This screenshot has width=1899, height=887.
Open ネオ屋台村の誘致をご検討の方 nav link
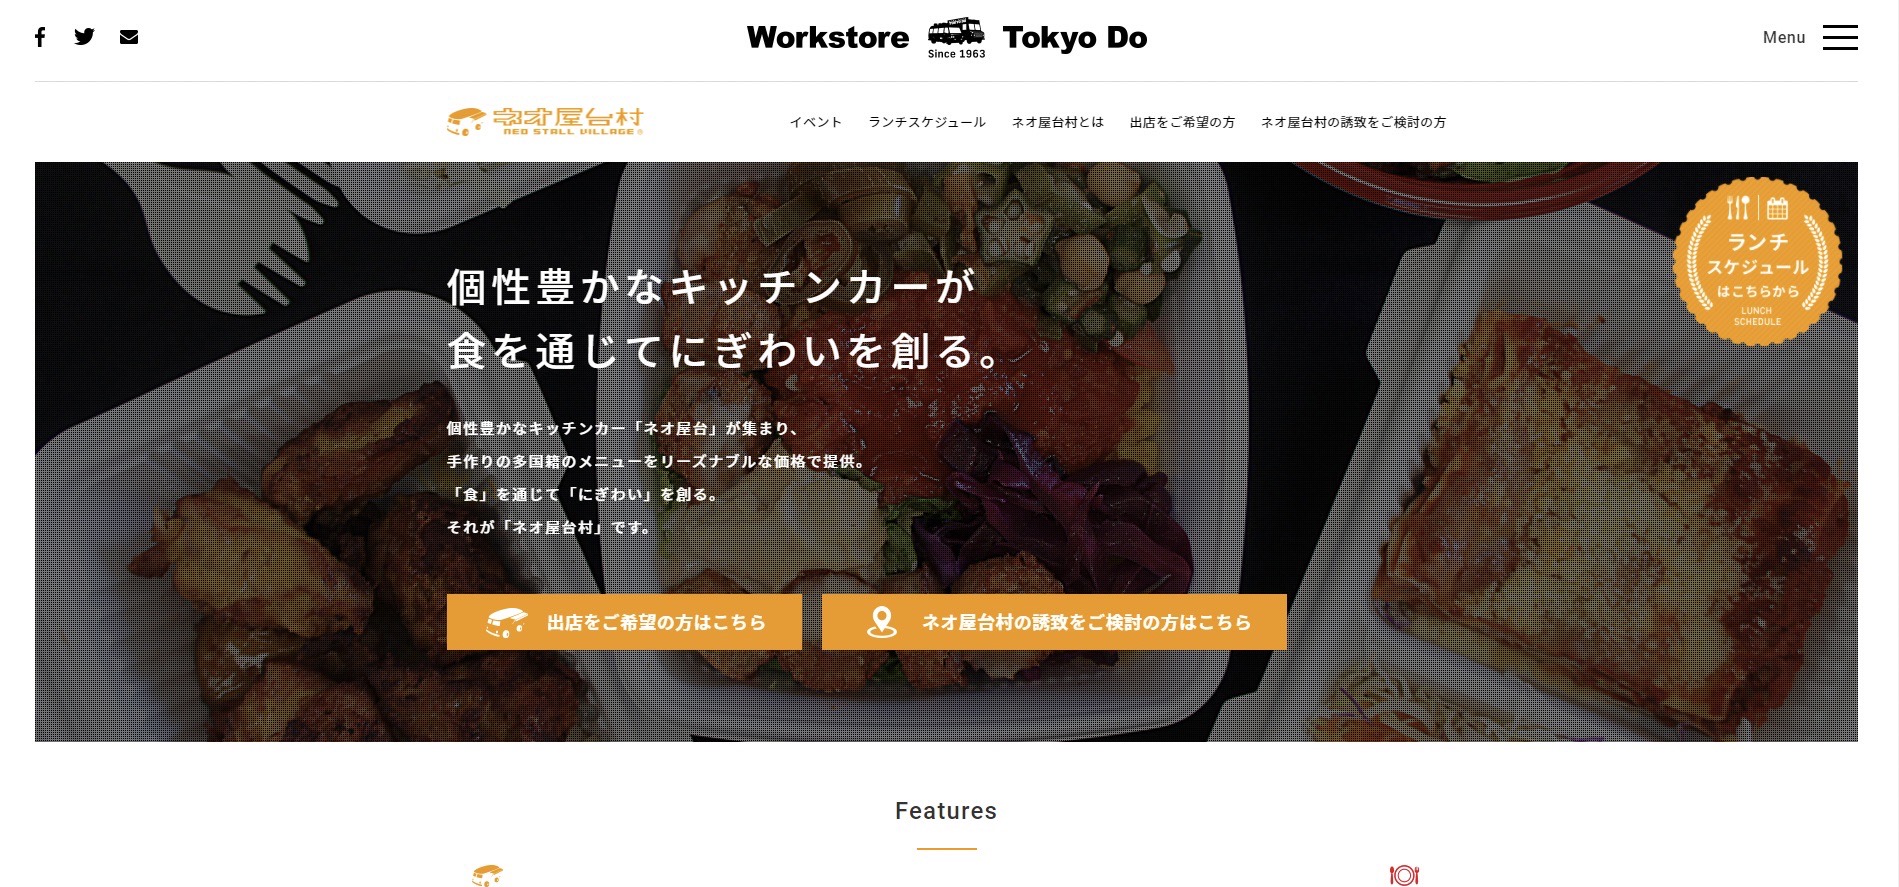pos(1353,122)
